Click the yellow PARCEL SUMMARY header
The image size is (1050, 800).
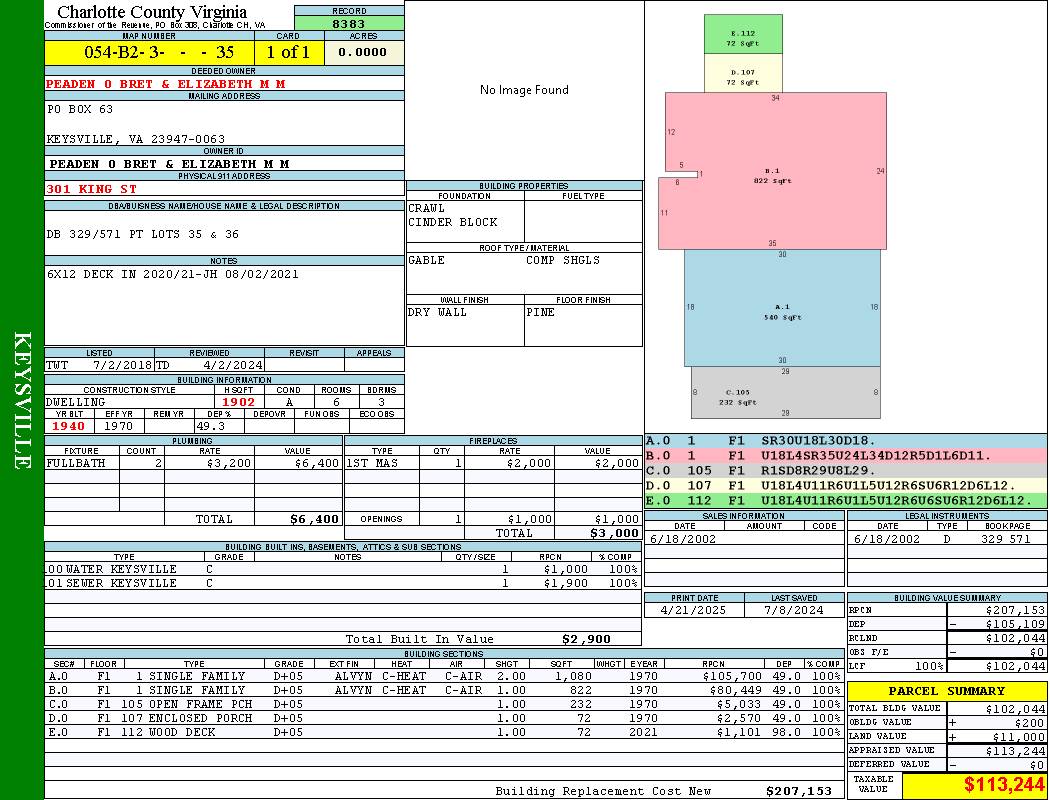946,691
